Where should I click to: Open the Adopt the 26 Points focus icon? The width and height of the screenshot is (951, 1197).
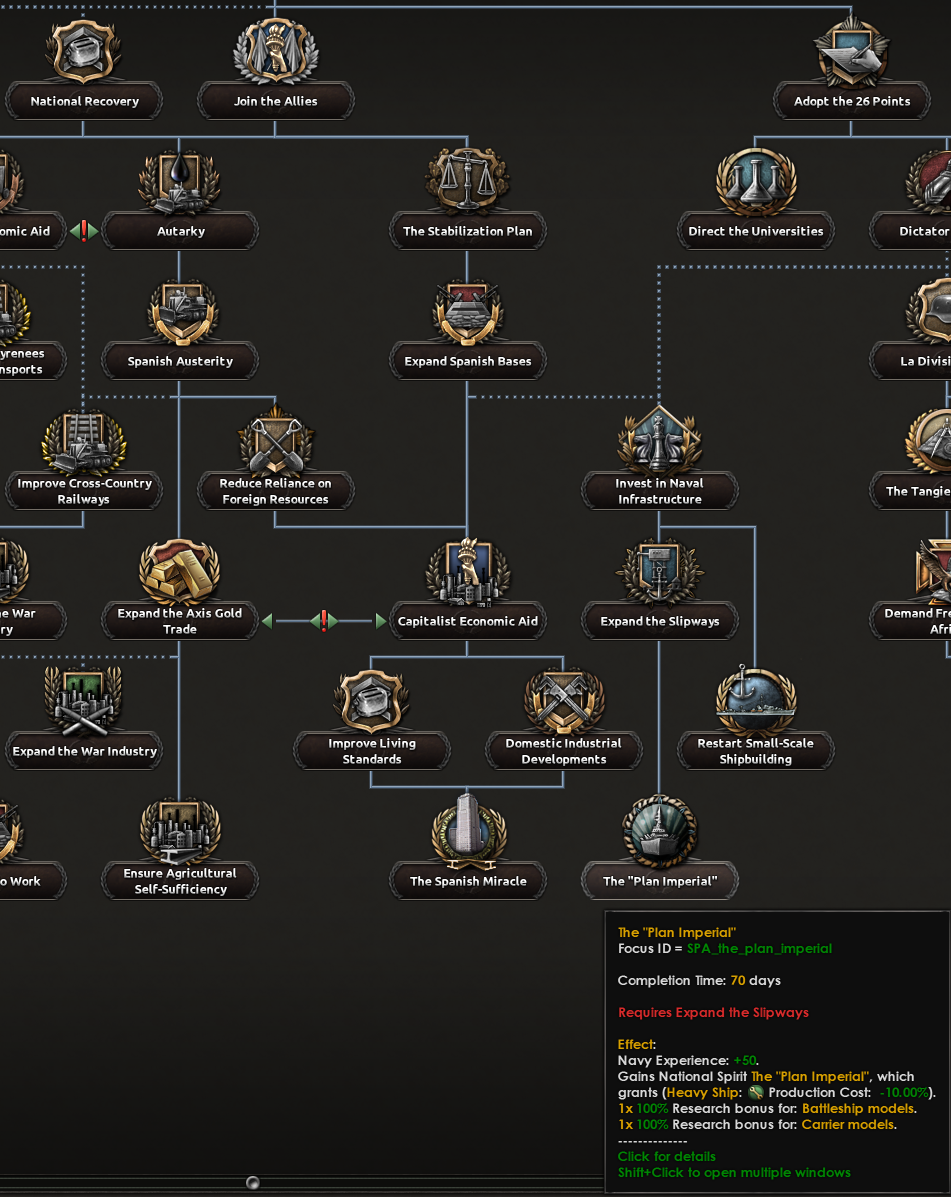852,50
